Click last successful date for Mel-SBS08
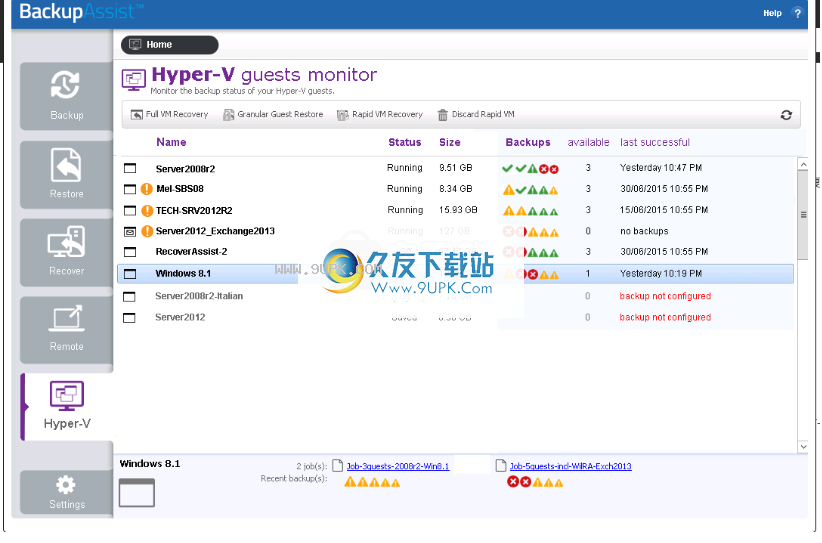The width and height of the screenshot is (822, 543). coord(664,189)
